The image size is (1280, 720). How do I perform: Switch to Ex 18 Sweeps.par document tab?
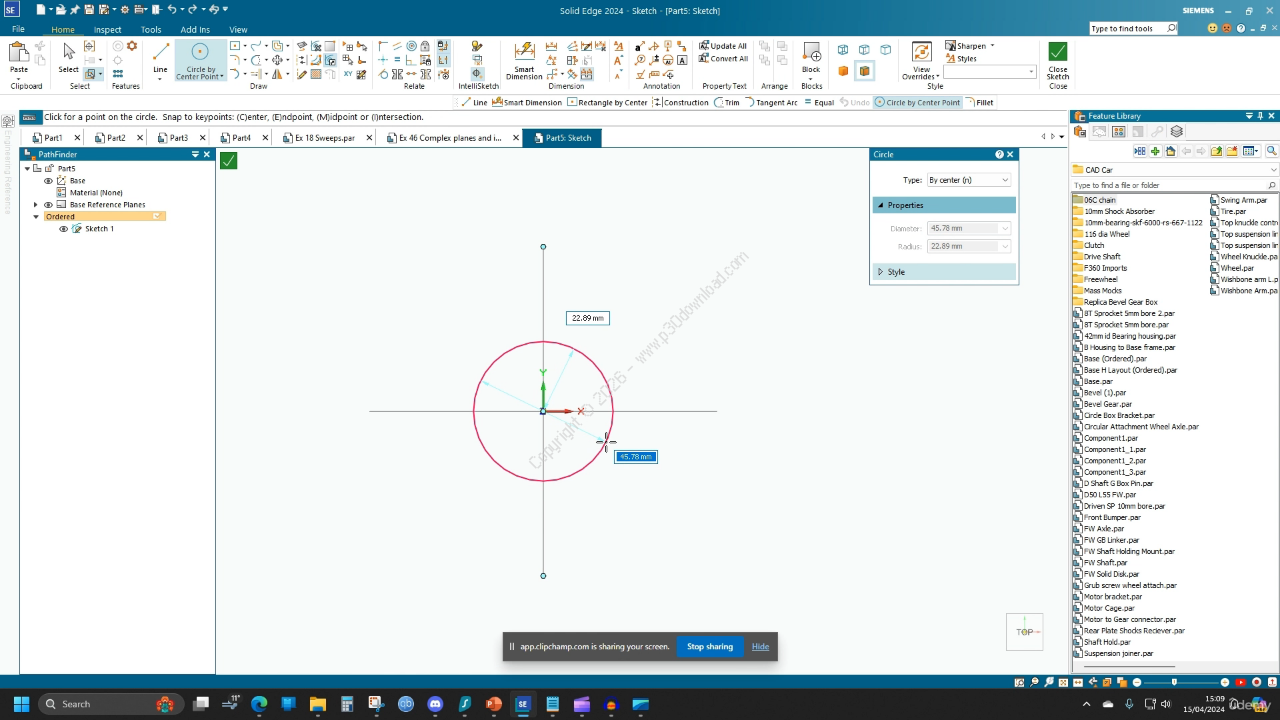(x=324, y=138)
